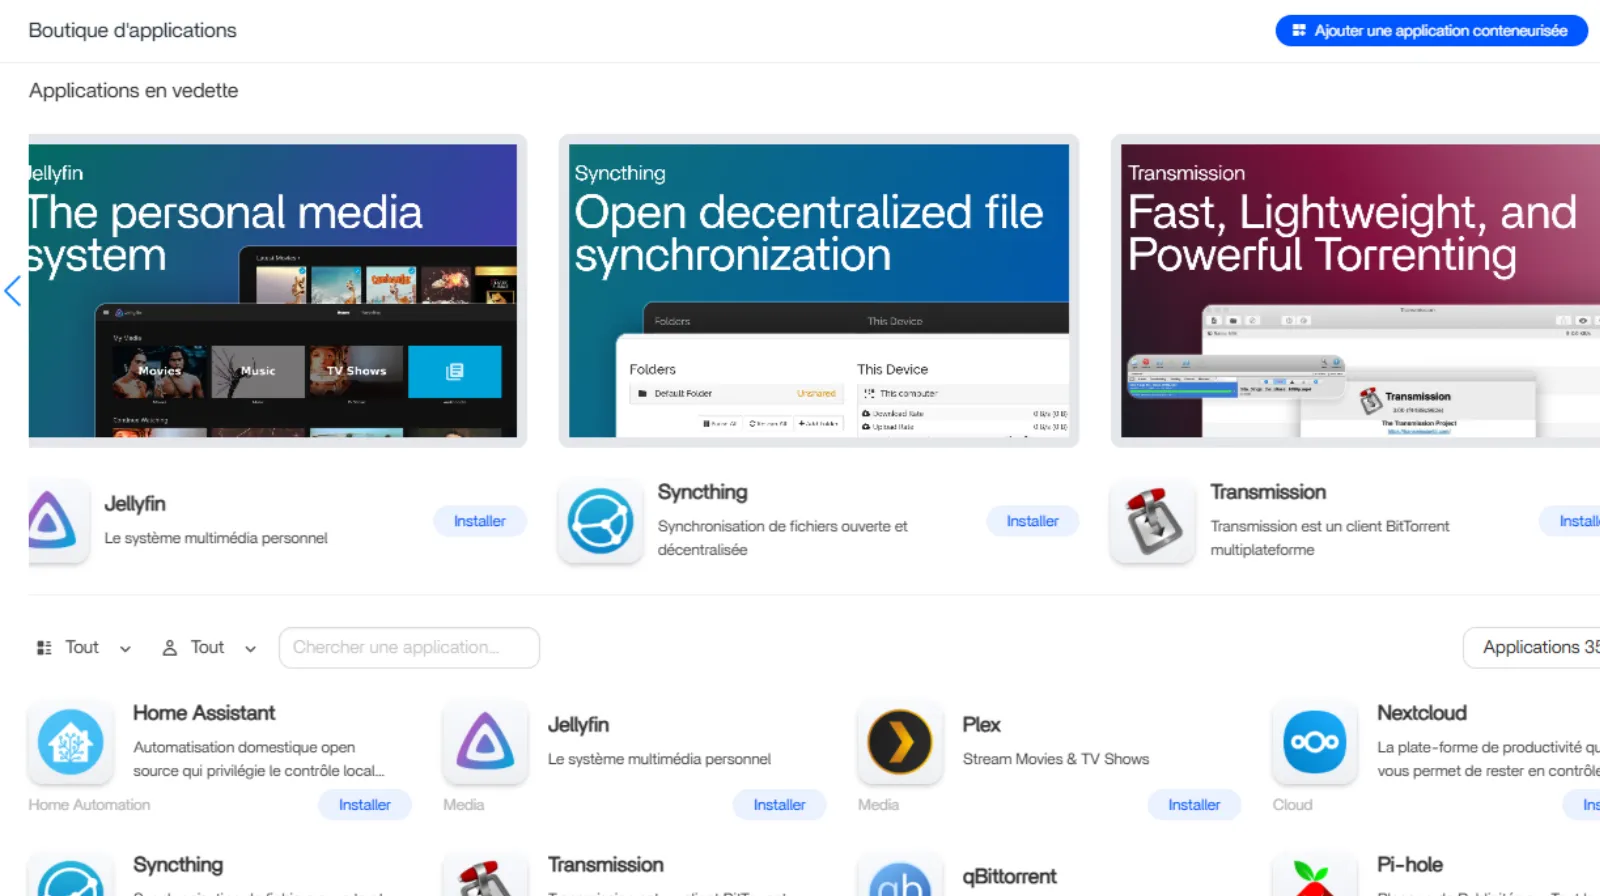Viewport: 1600px width, 896px height.
Task: Install Home Assistant from the app list
Action: (364, 805)
